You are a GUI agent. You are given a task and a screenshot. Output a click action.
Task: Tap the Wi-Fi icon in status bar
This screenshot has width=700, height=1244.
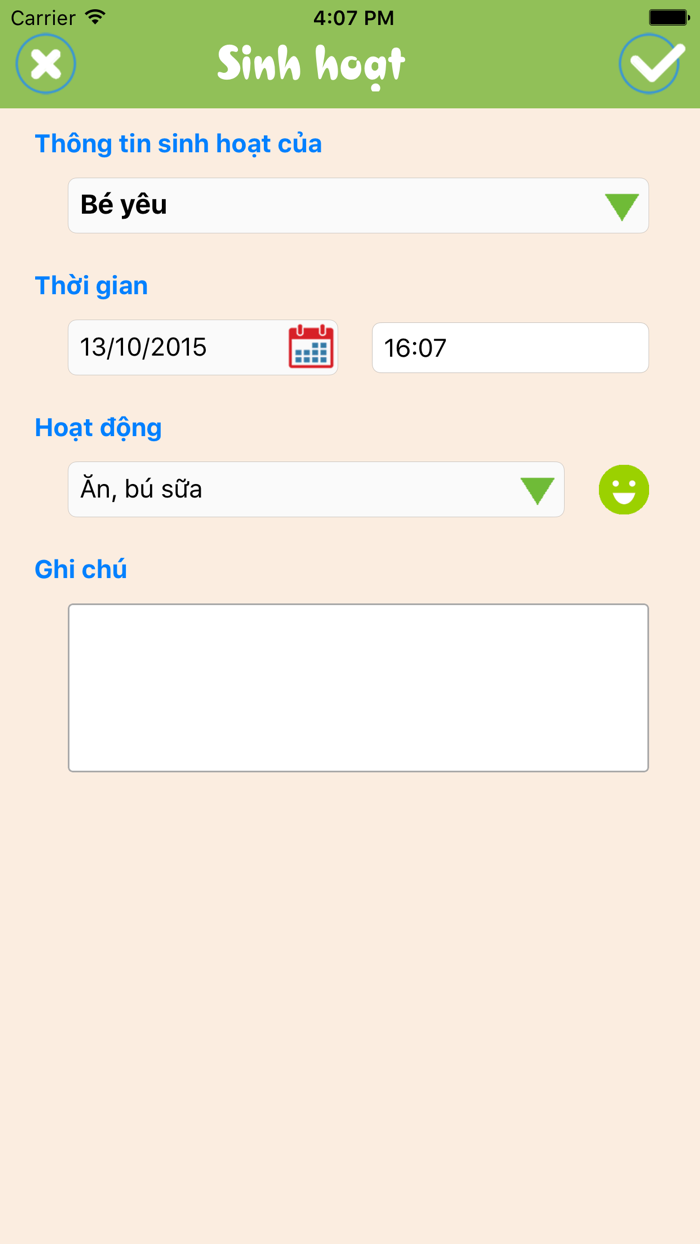95,17
